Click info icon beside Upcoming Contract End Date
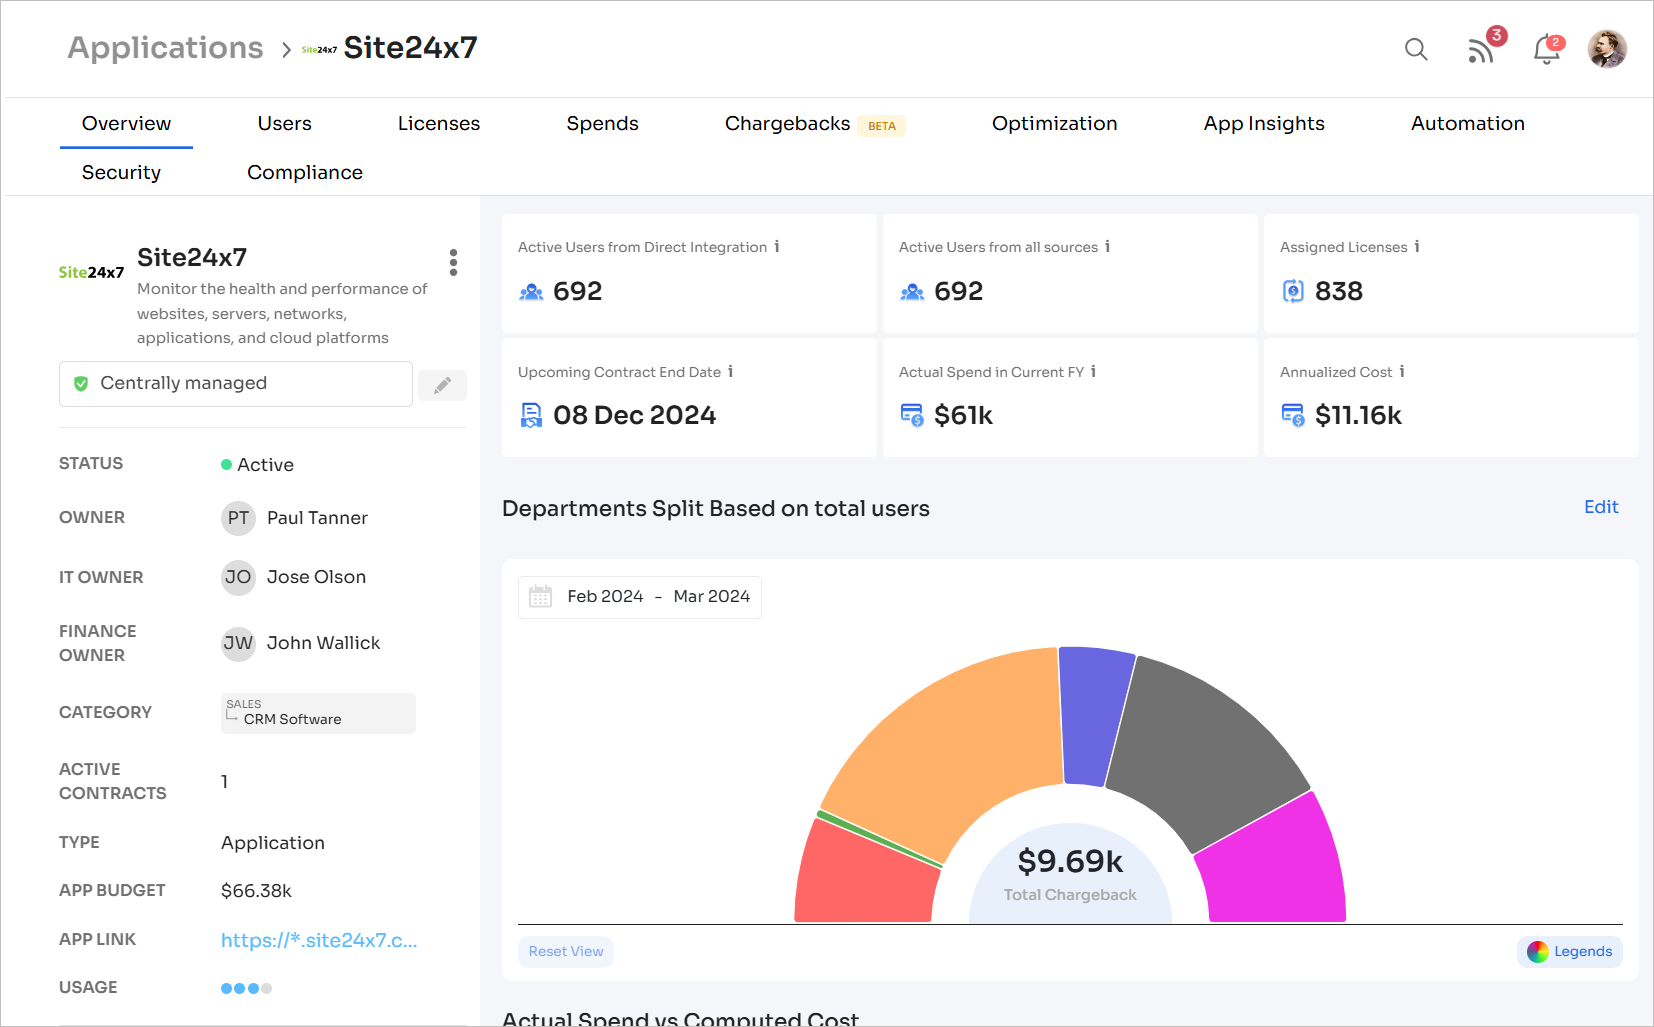Screen dimensions: 1654x1027 click(731, 372)
